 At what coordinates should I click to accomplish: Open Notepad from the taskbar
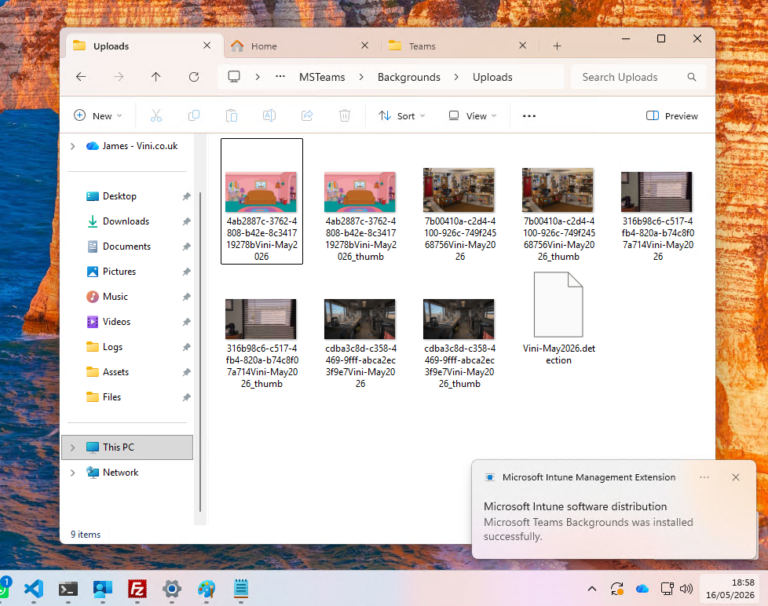tap(240, 588)
